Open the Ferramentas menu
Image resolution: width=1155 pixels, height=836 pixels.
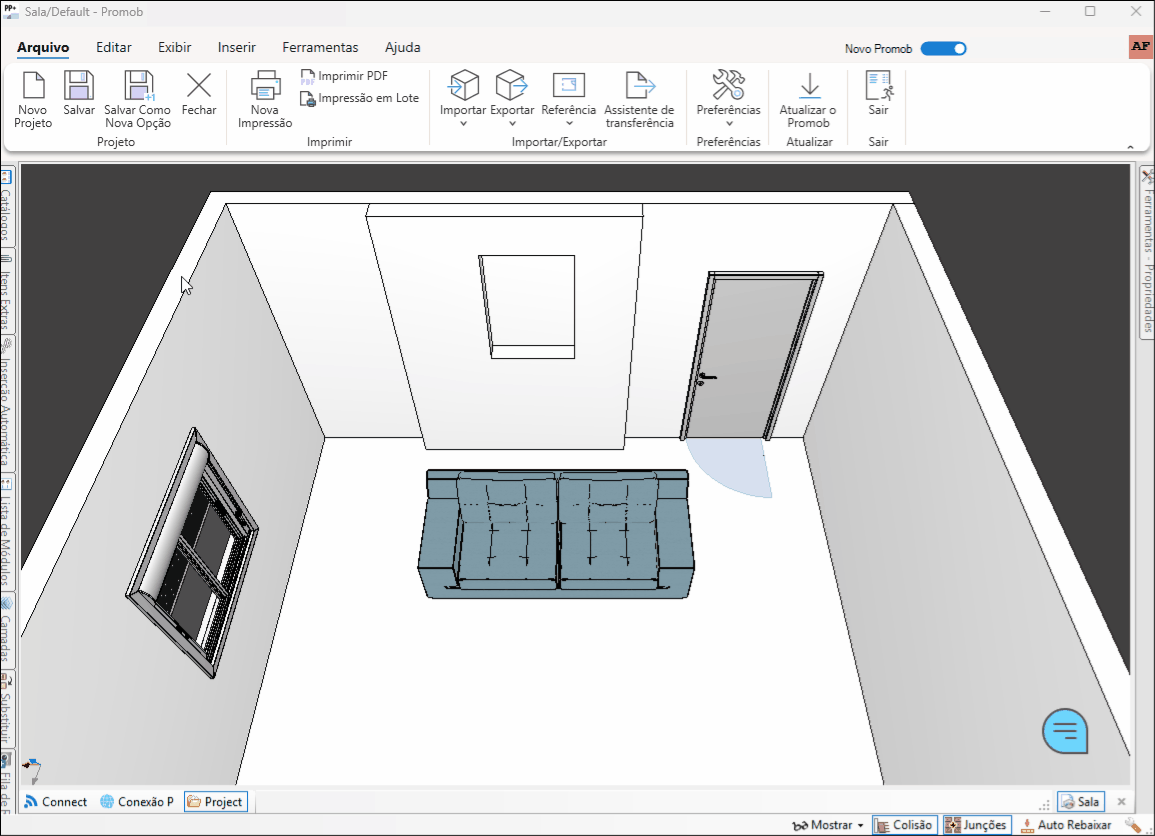pos(320,47)
